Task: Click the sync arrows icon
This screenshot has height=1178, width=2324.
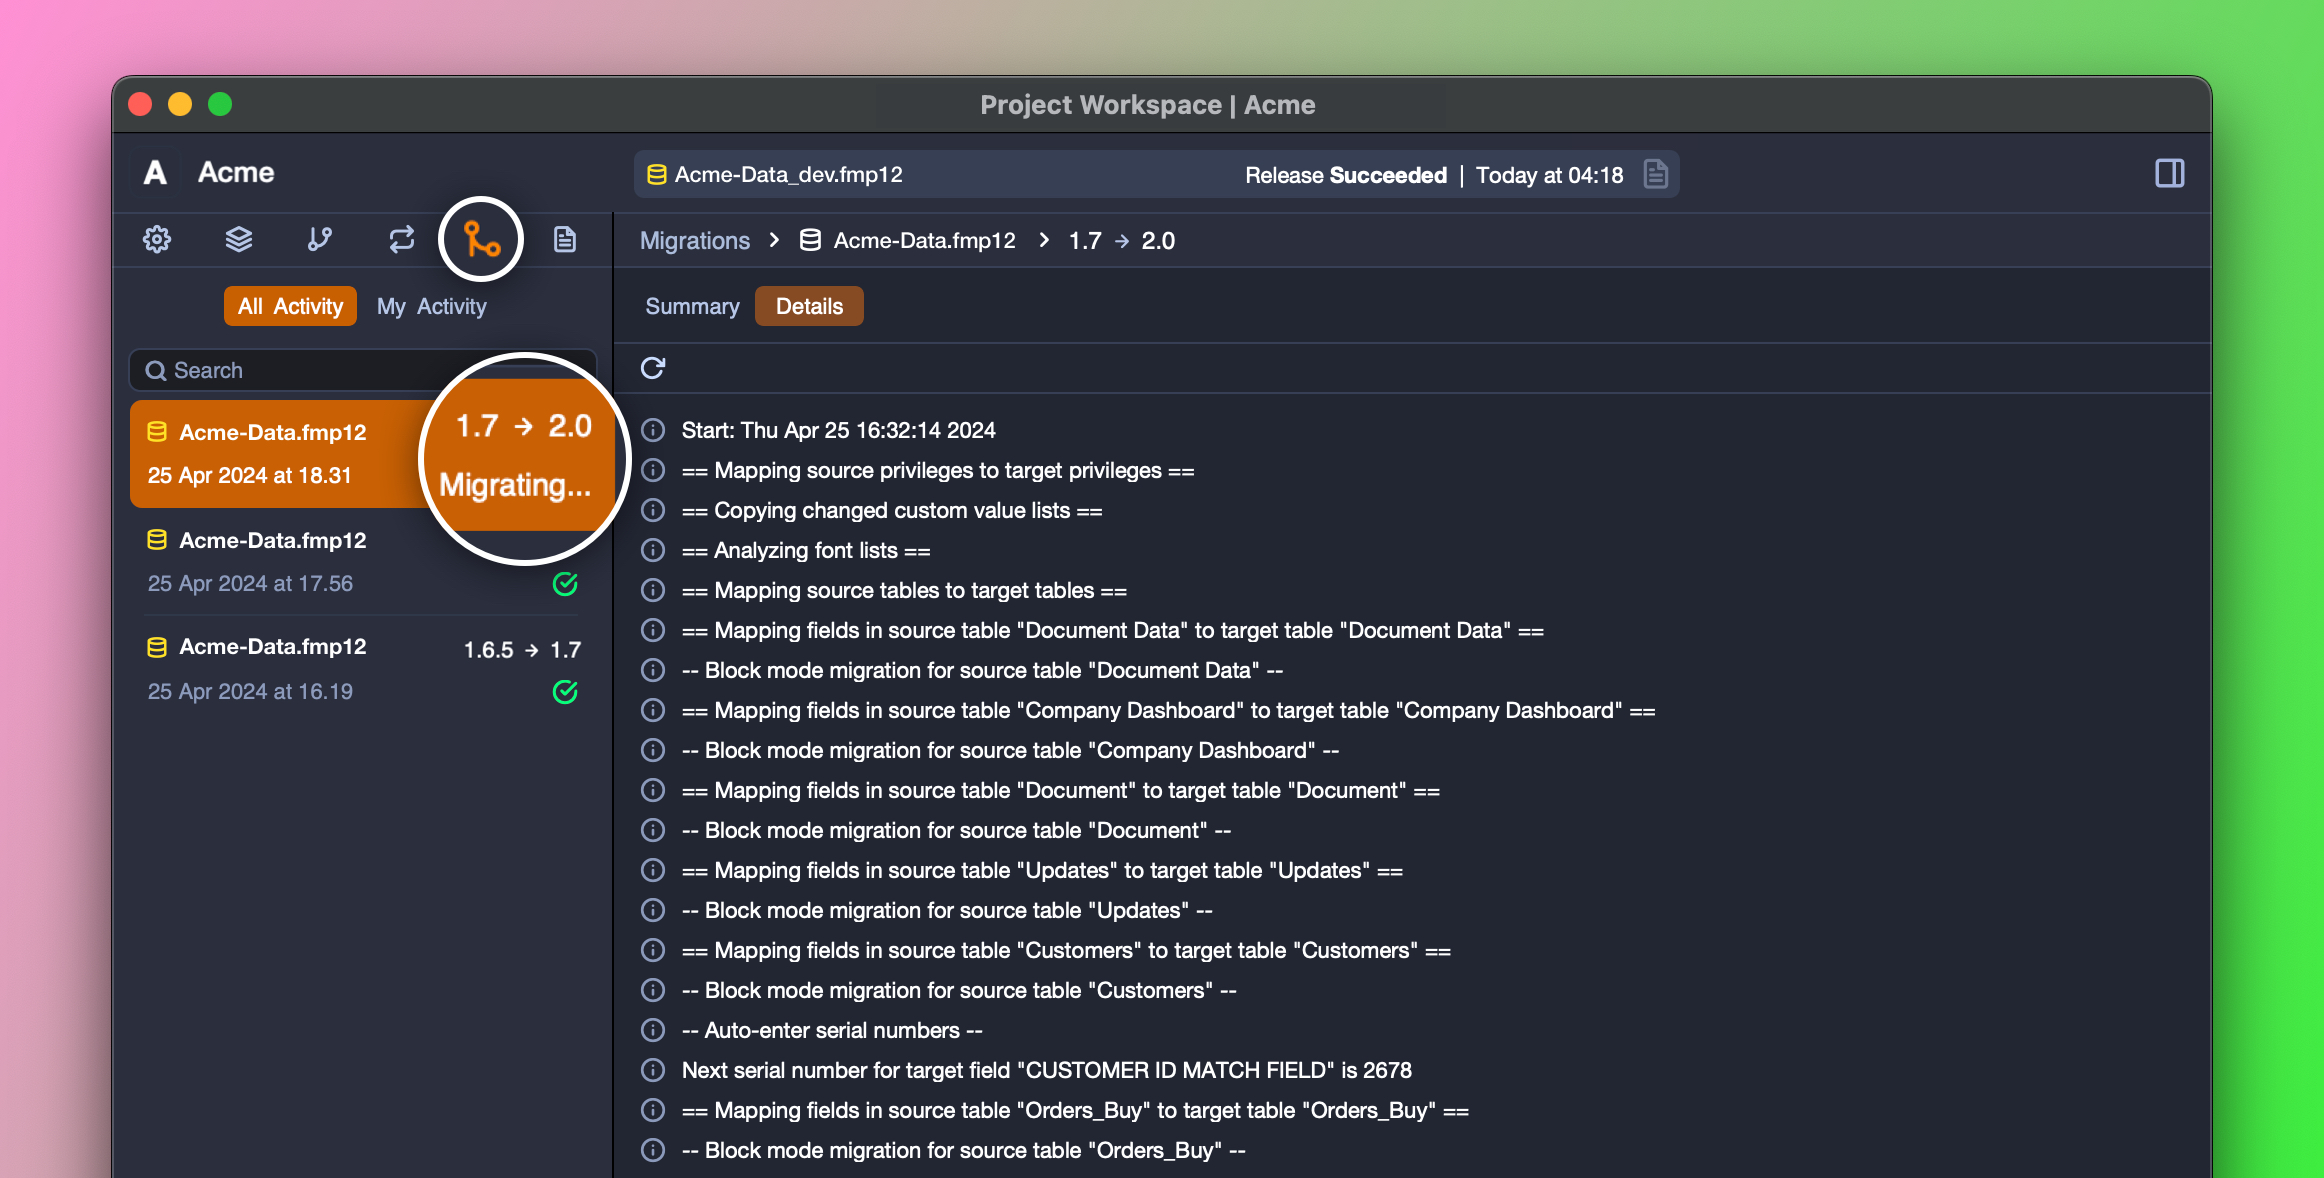Action: [x=401, y=239]
